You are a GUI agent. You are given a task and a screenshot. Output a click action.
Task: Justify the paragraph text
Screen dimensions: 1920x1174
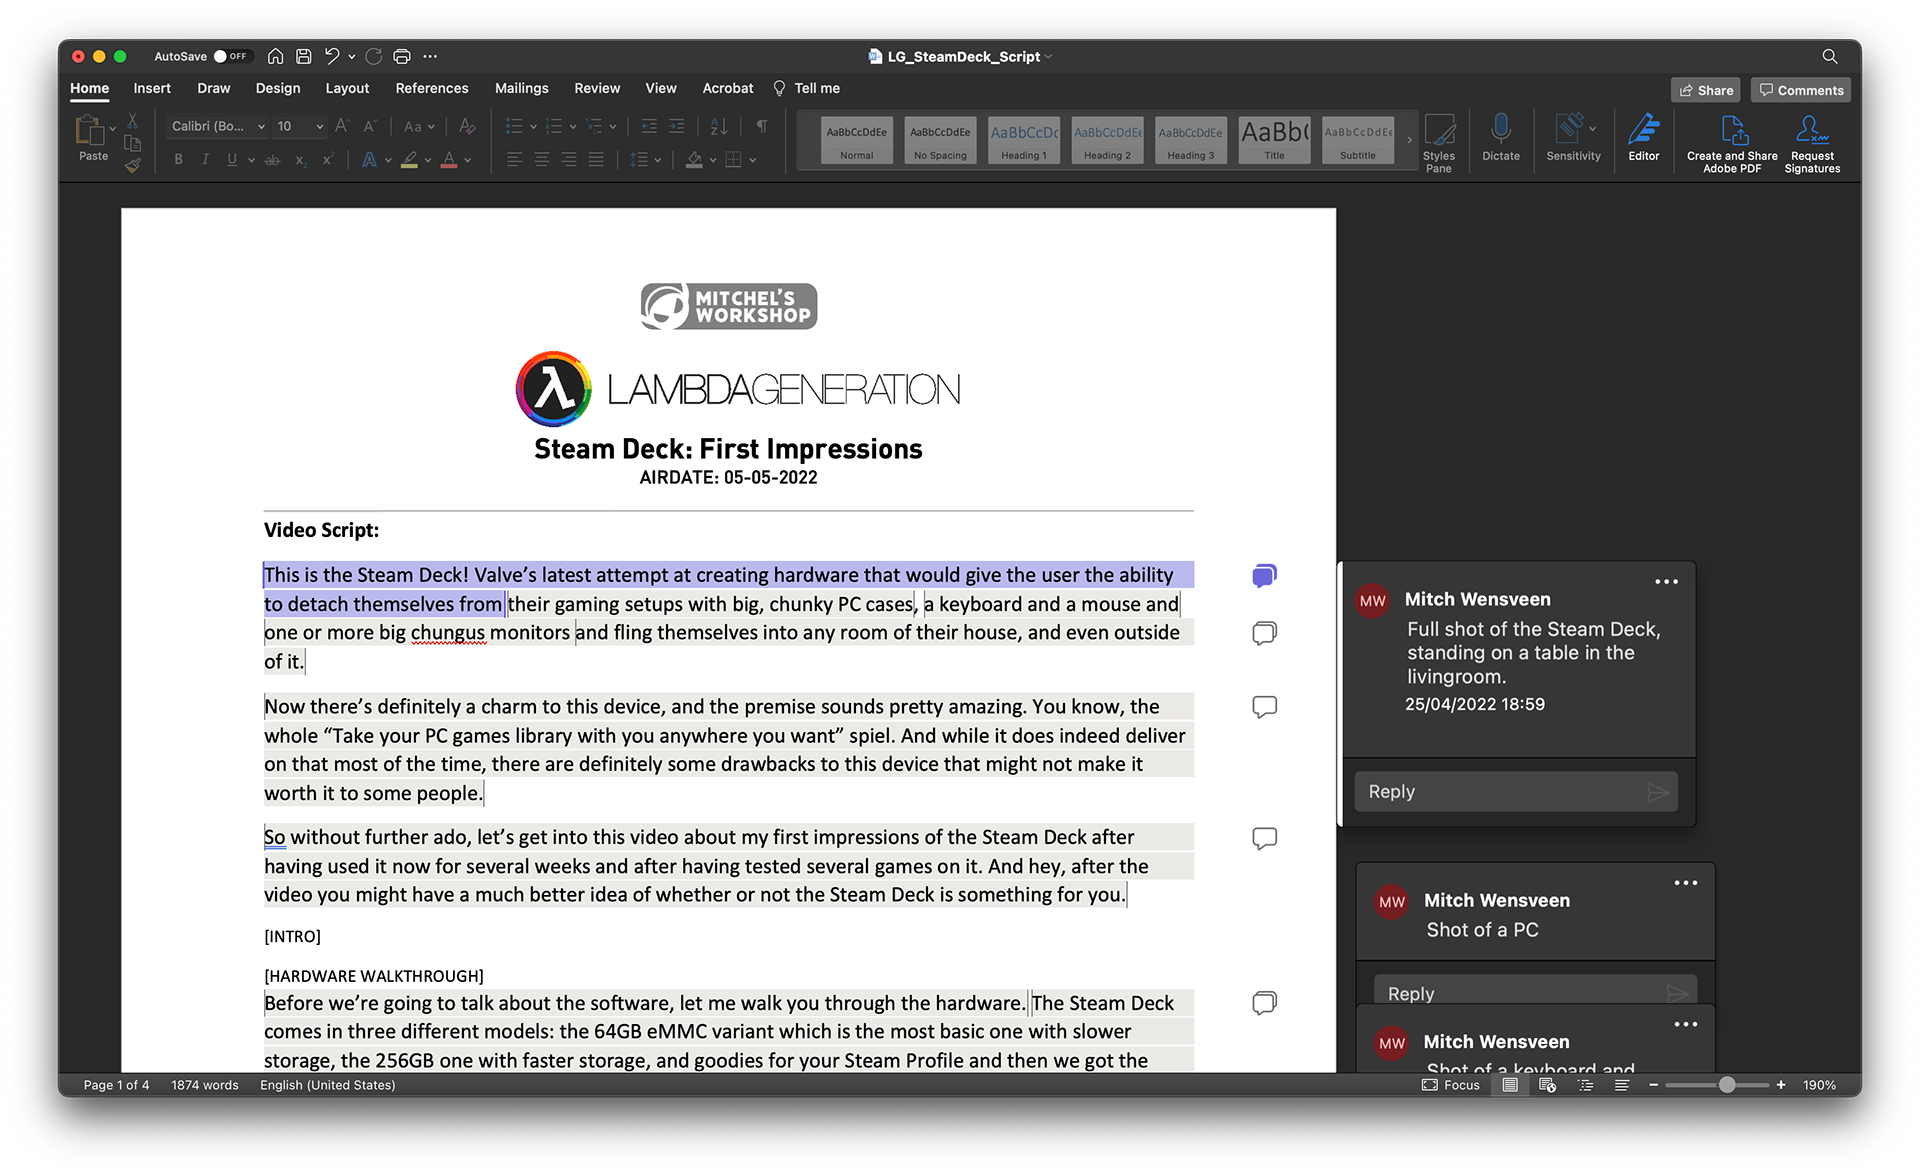point(596,159)
